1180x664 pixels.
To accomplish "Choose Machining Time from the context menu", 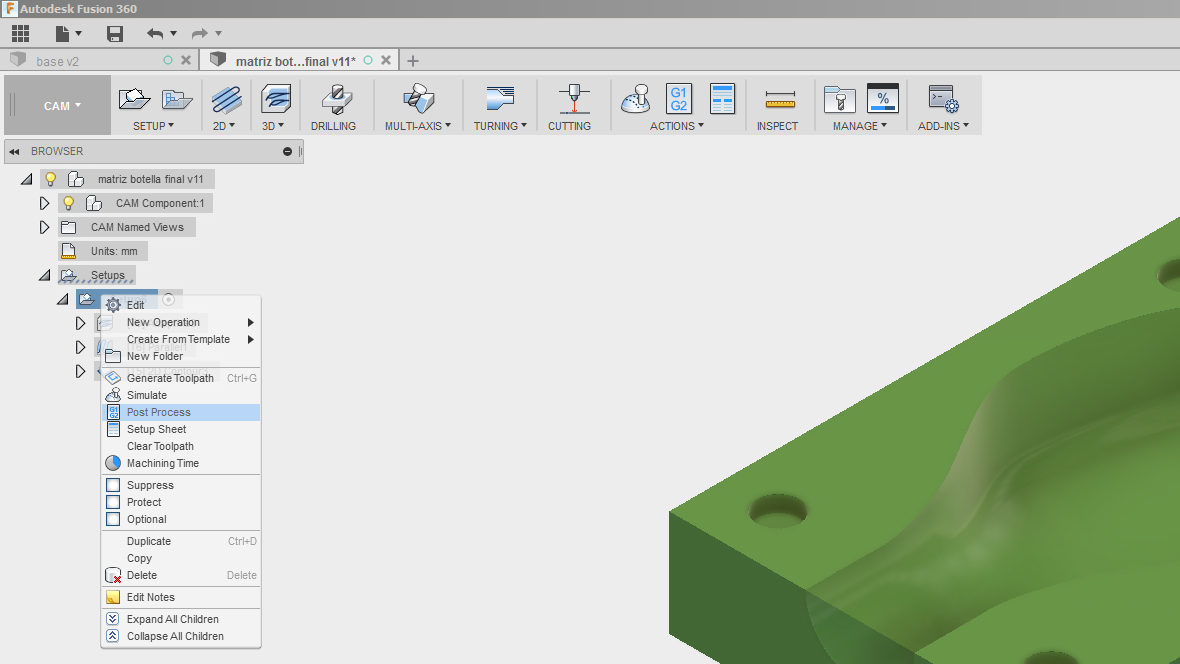I will click(x=181, y=464).
